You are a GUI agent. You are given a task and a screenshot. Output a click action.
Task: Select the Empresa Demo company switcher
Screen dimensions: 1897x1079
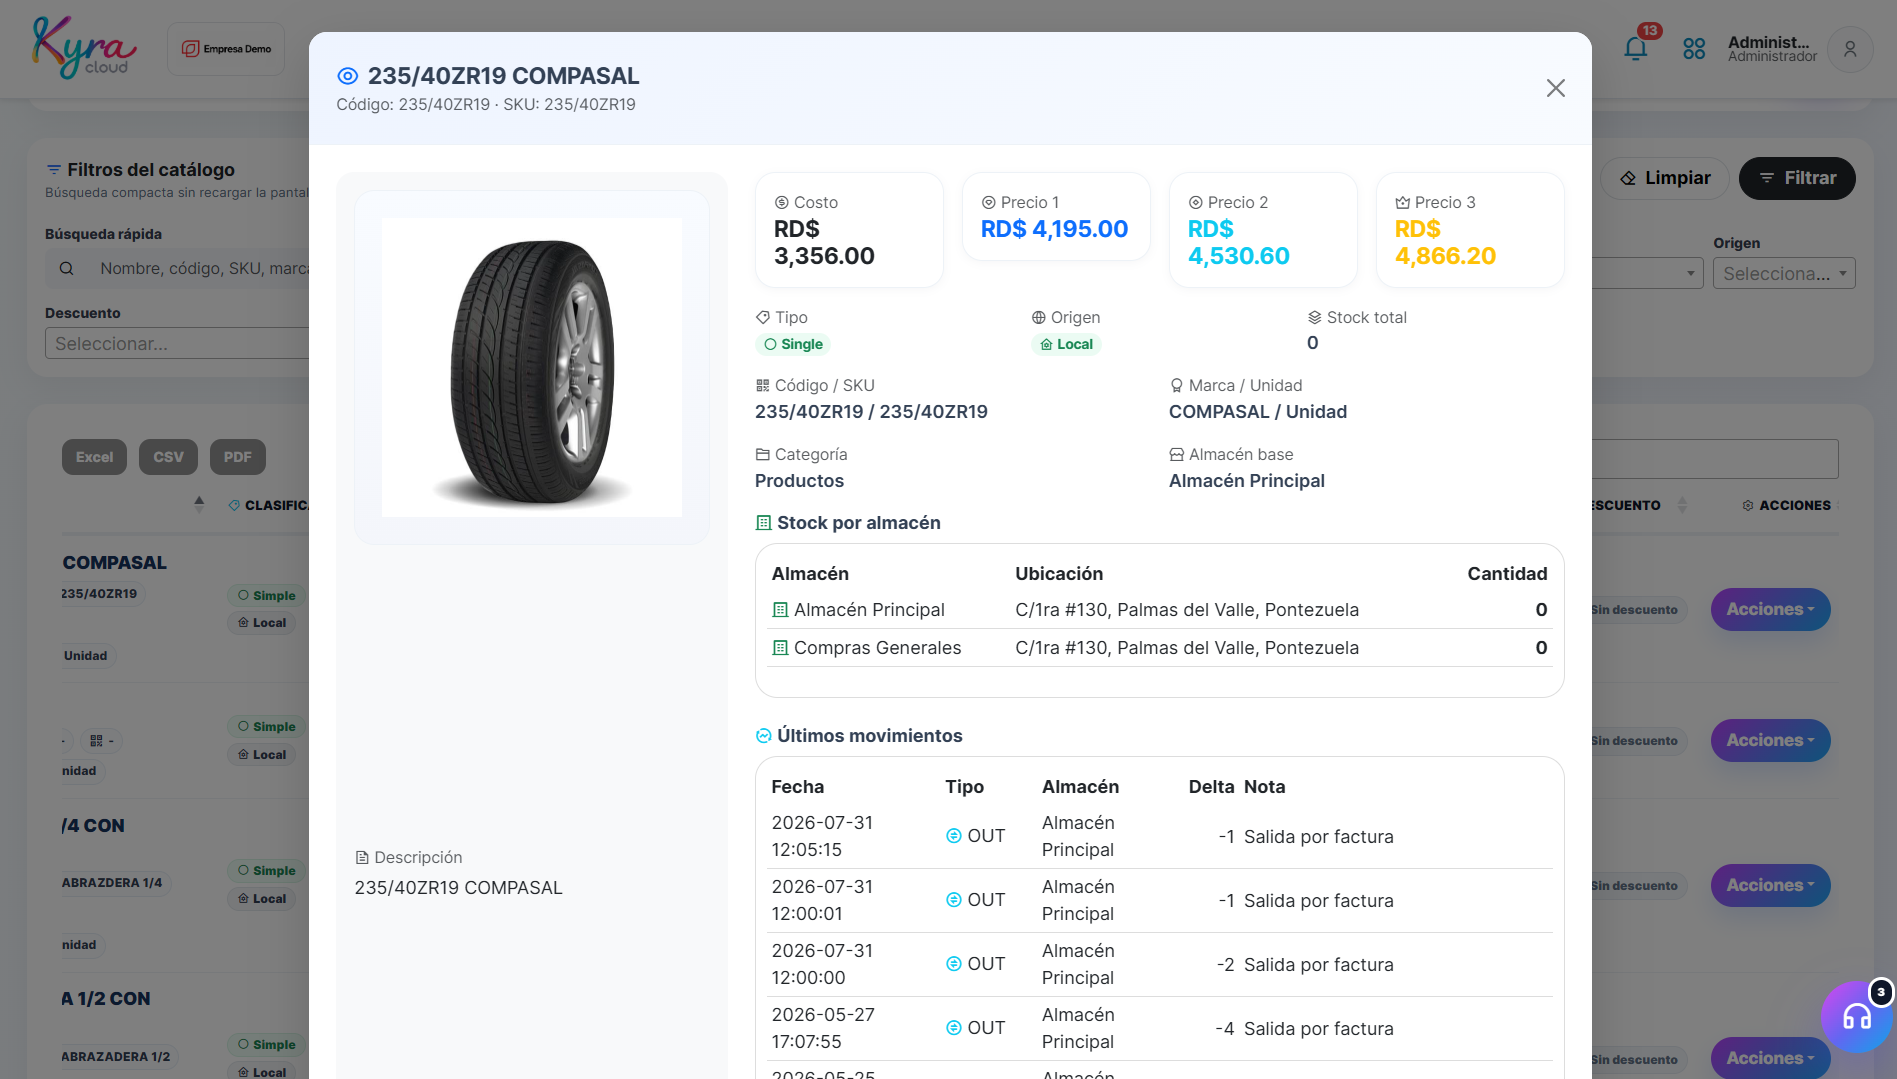click(x=226, y=49)
